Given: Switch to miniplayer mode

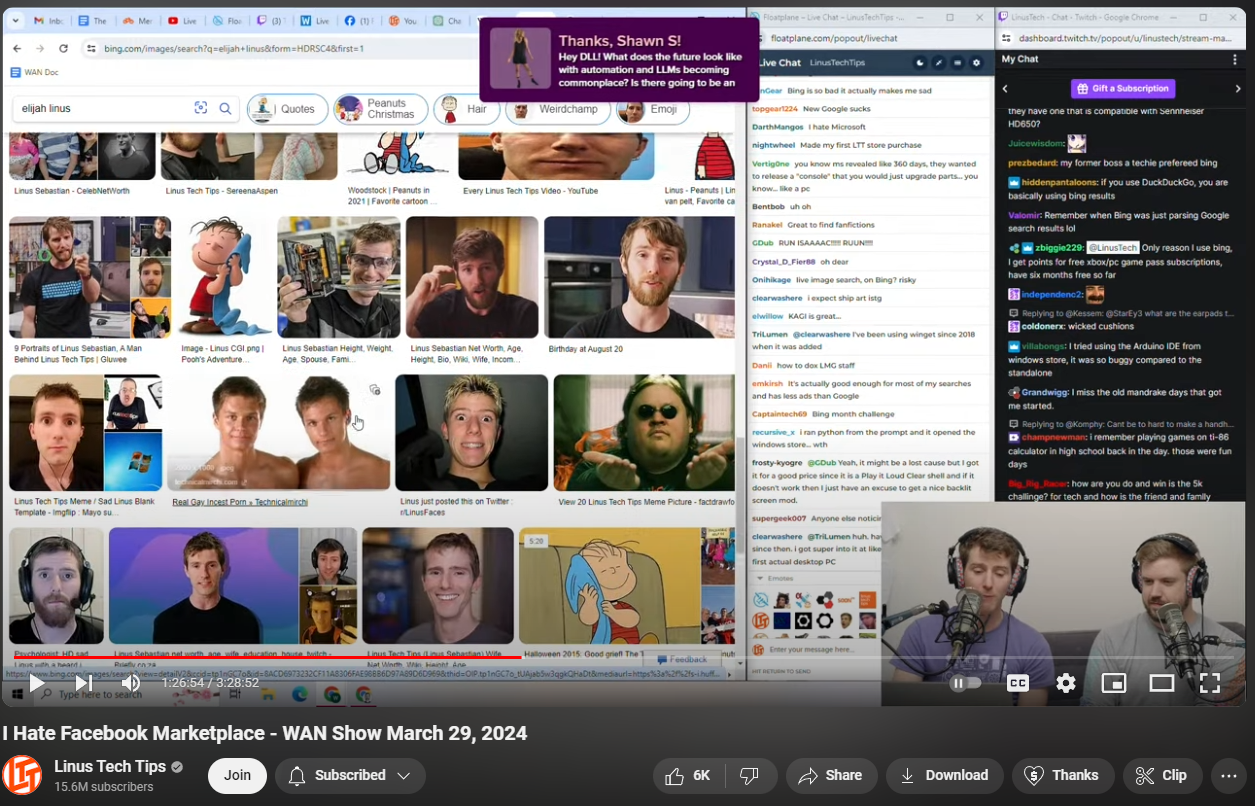Looking at the screenshot, I should coord(1114,683).
